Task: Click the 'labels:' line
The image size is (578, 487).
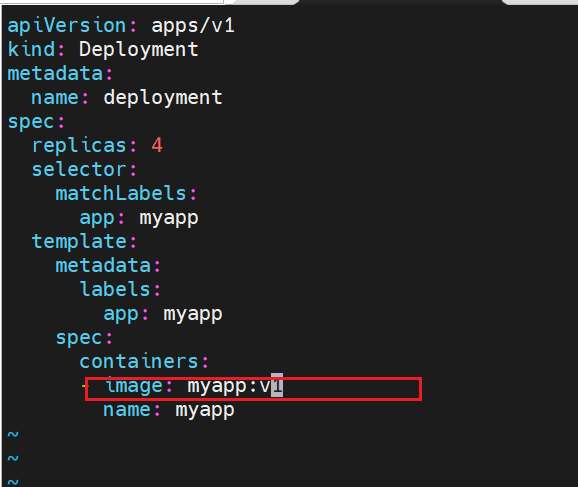Action: pyautogui.click(x=120, y=289)
